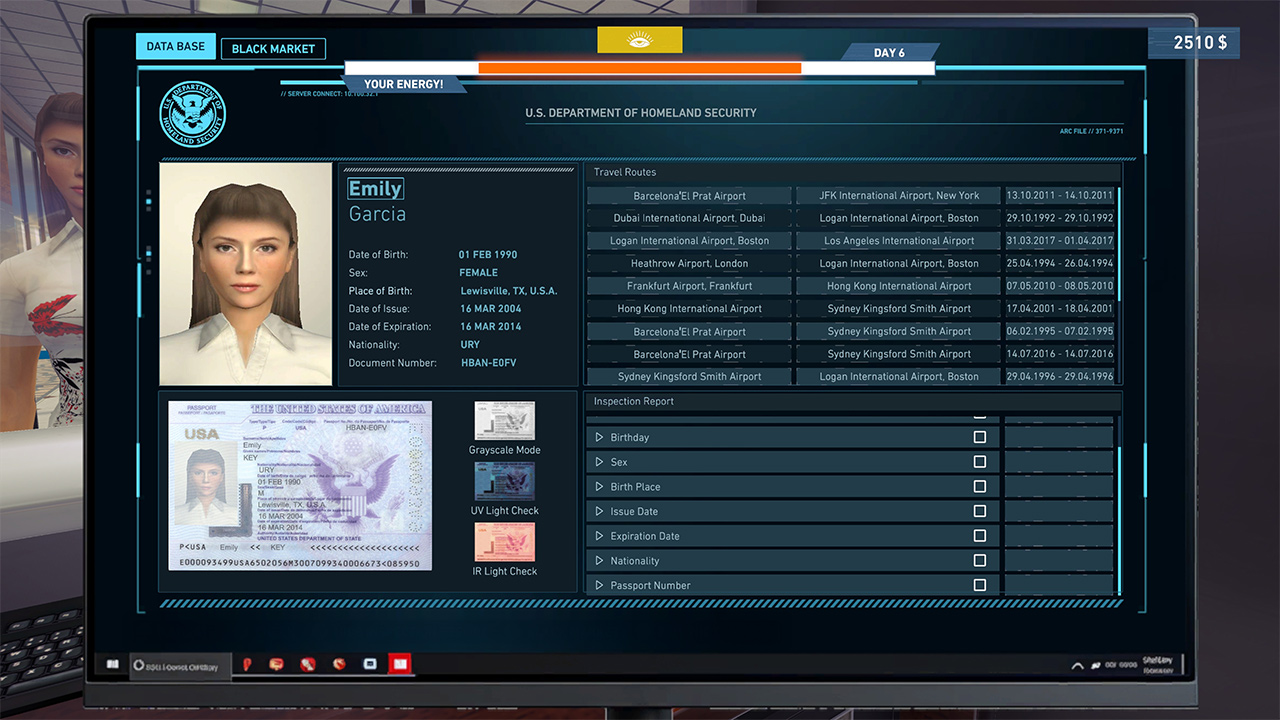1280x720 pixels.
Task: Select the JFK International Airport route entry
Action: [x=898, y=195]
